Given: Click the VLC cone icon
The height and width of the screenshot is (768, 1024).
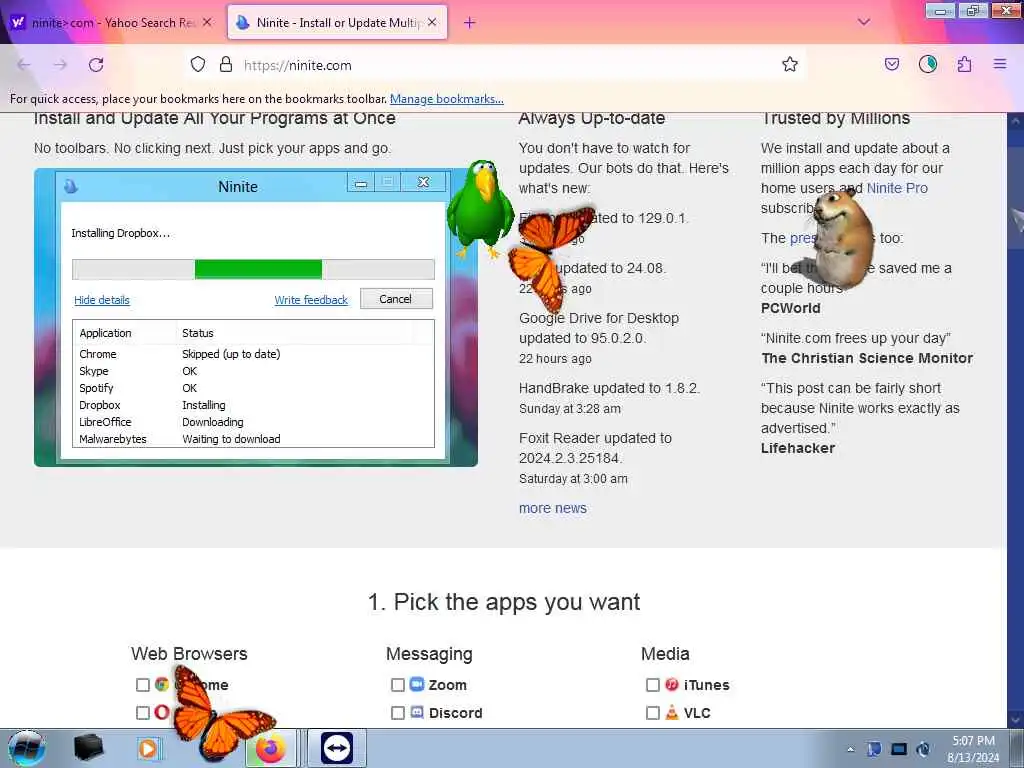Looking at the screenshot, I should 672,712.
